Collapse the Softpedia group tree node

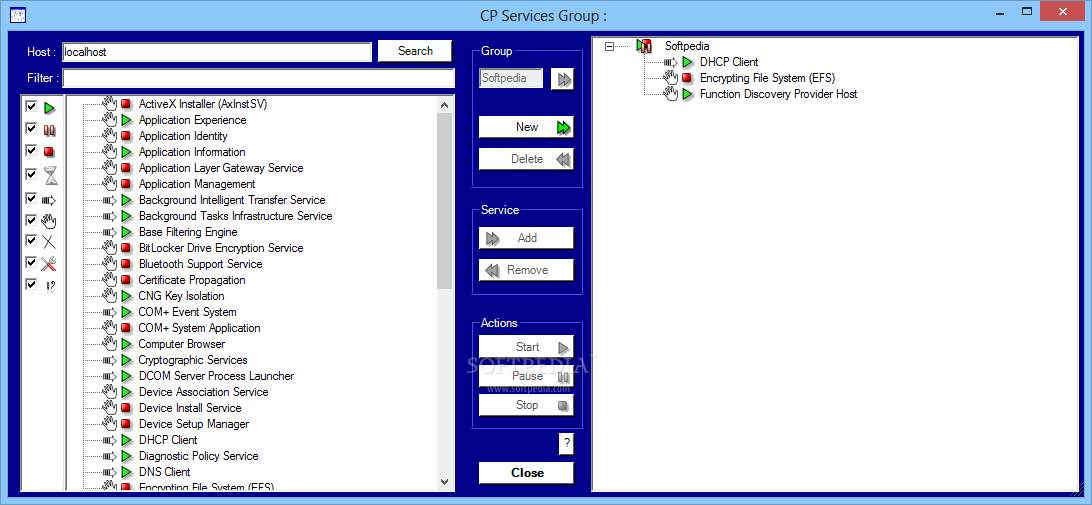point(609,46)
